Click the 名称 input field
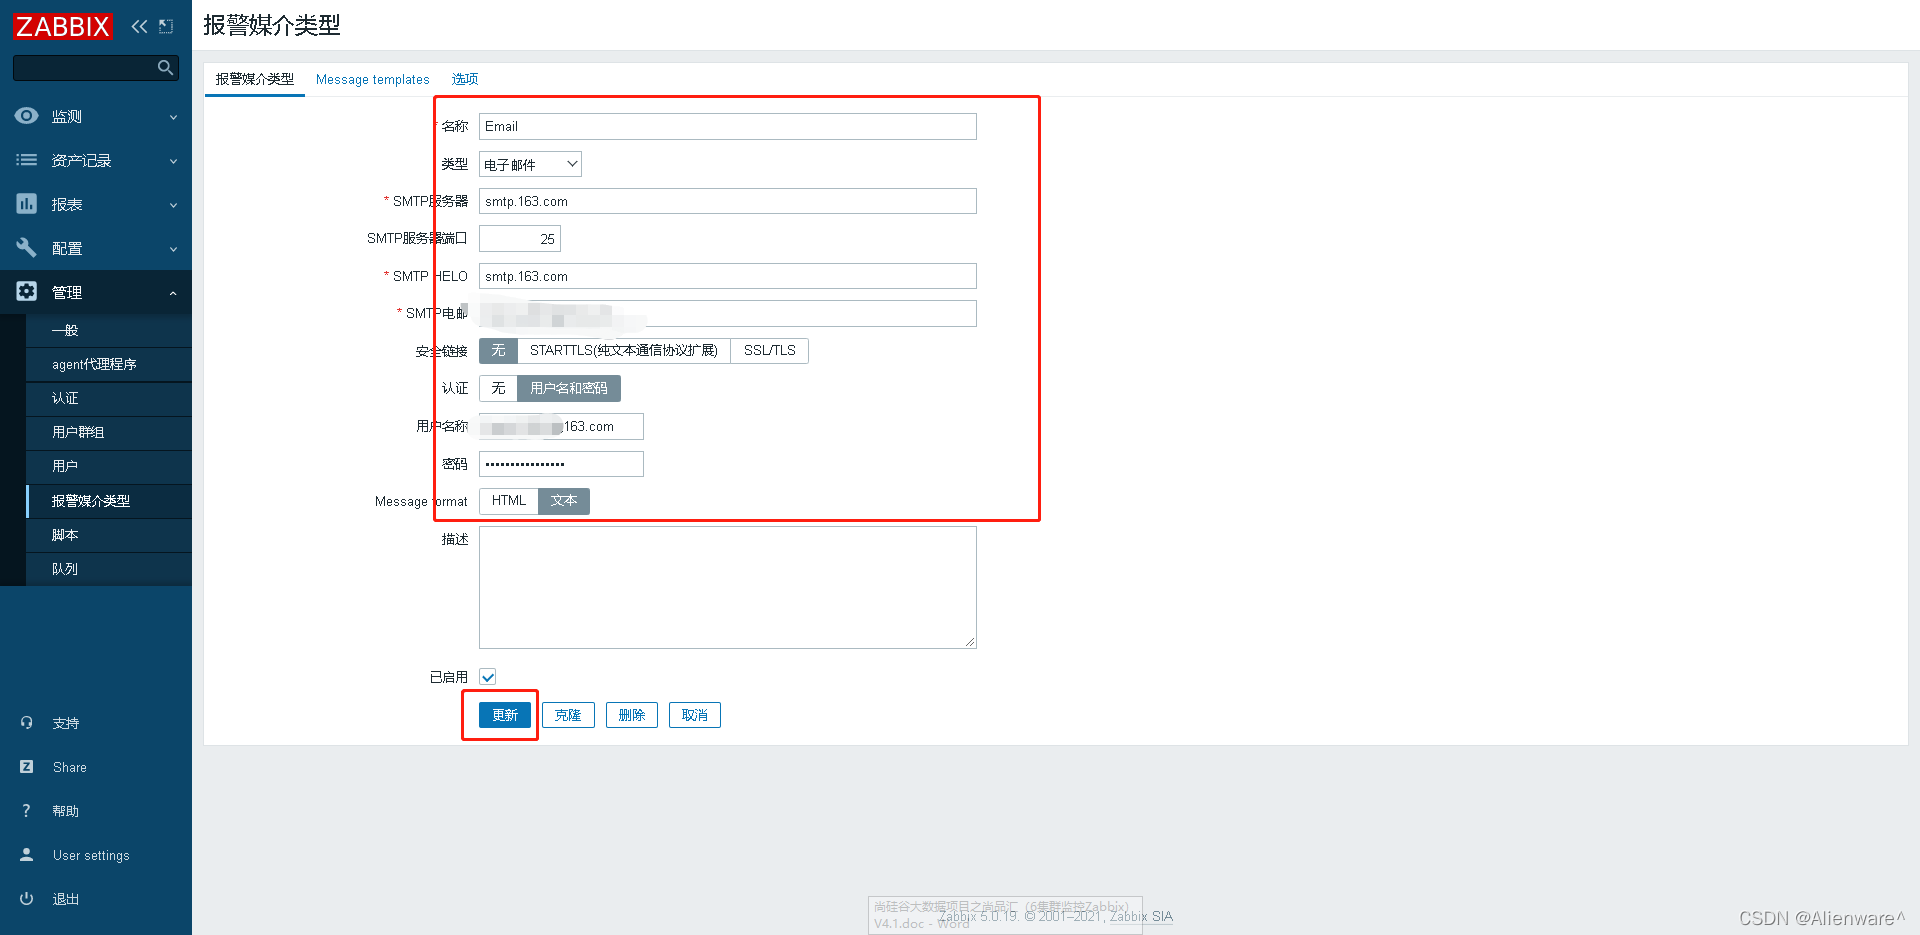The image size is (1920, 935). (728, 126)
